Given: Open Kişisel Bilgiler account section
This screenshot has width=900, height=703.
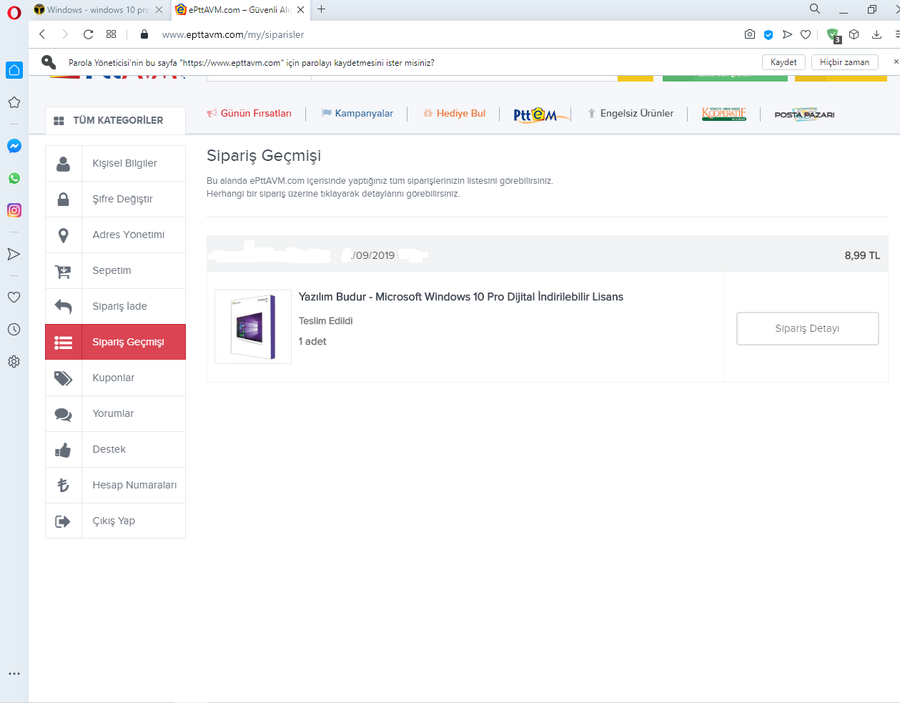Looking at the screenshot, I should [x=115, y=164].
